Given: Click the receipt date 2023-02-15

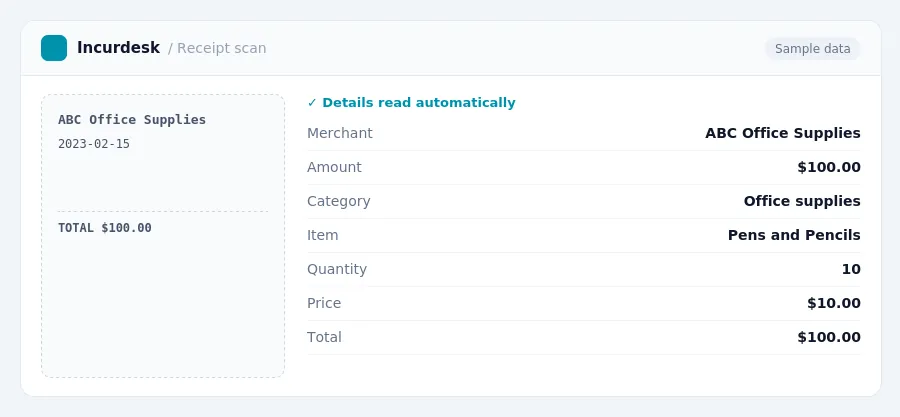Looking at the screenshot, I should click(94, 144).
